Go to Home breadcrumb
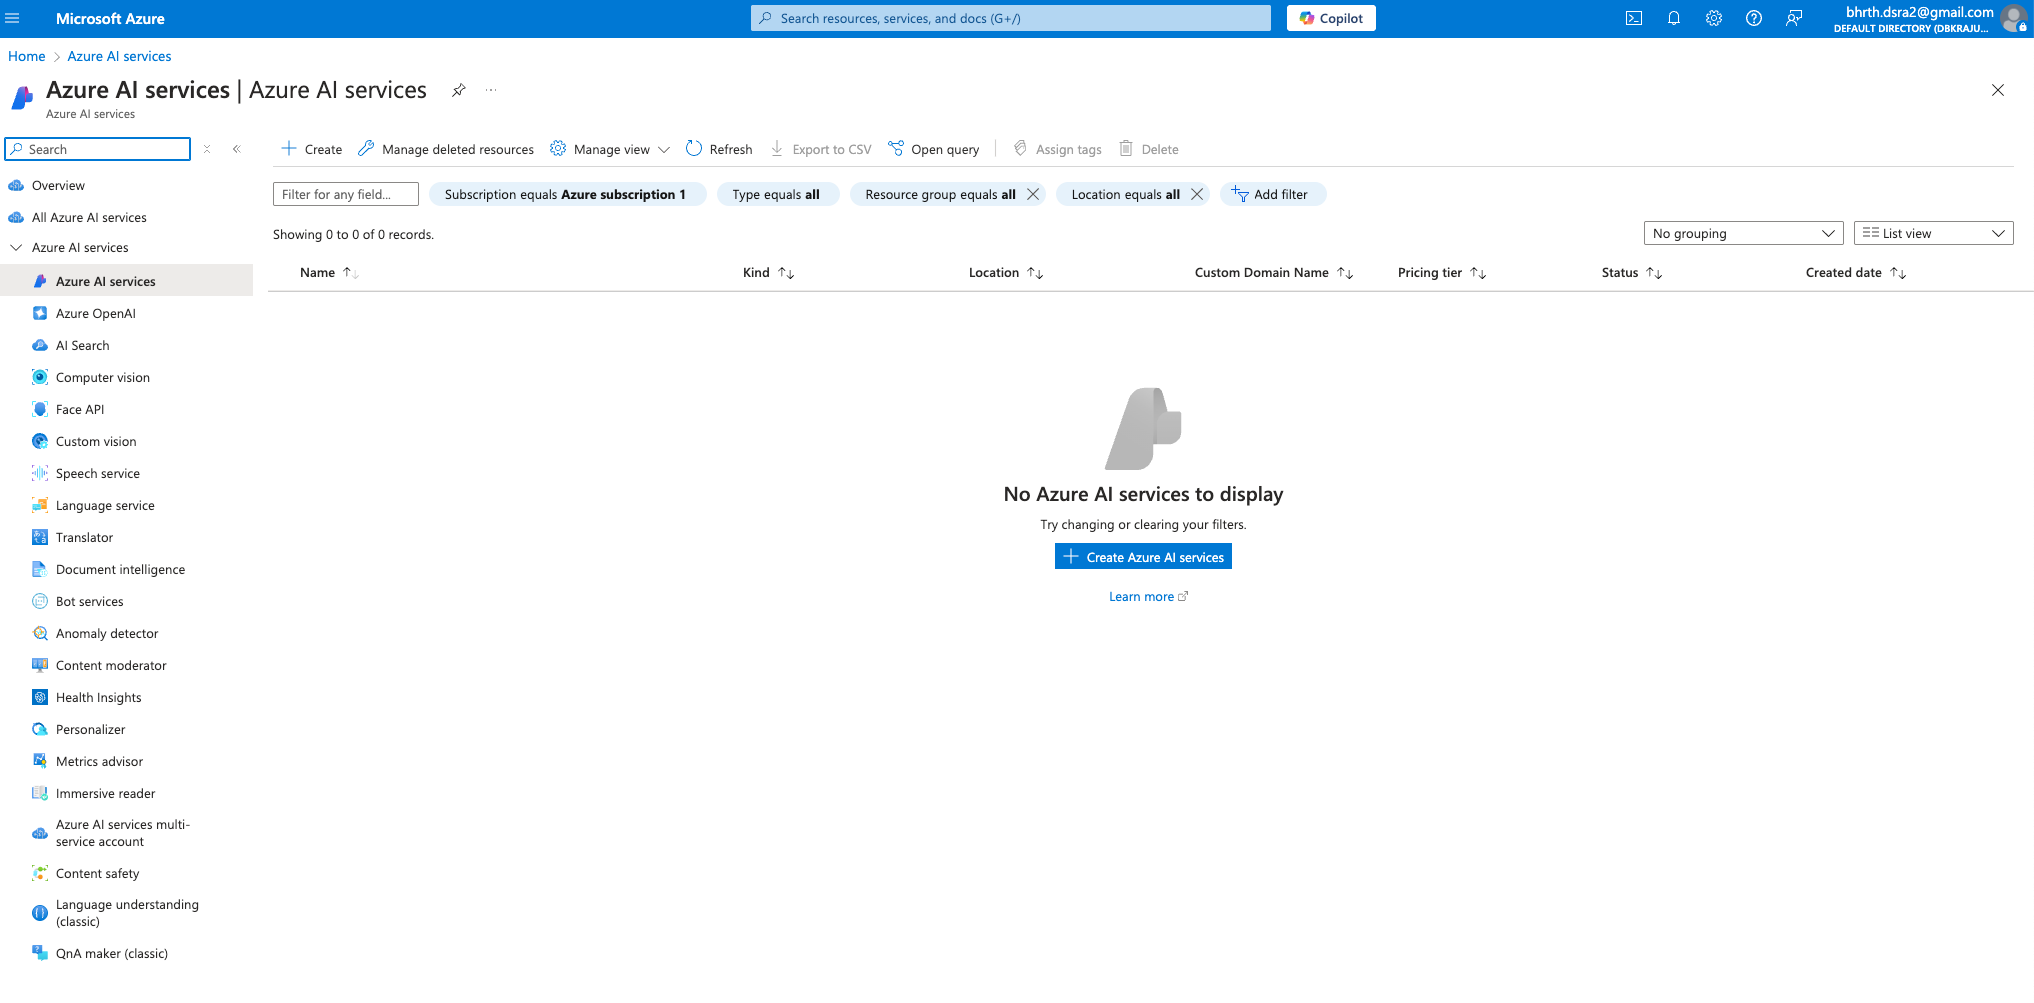 click(27, 56)
